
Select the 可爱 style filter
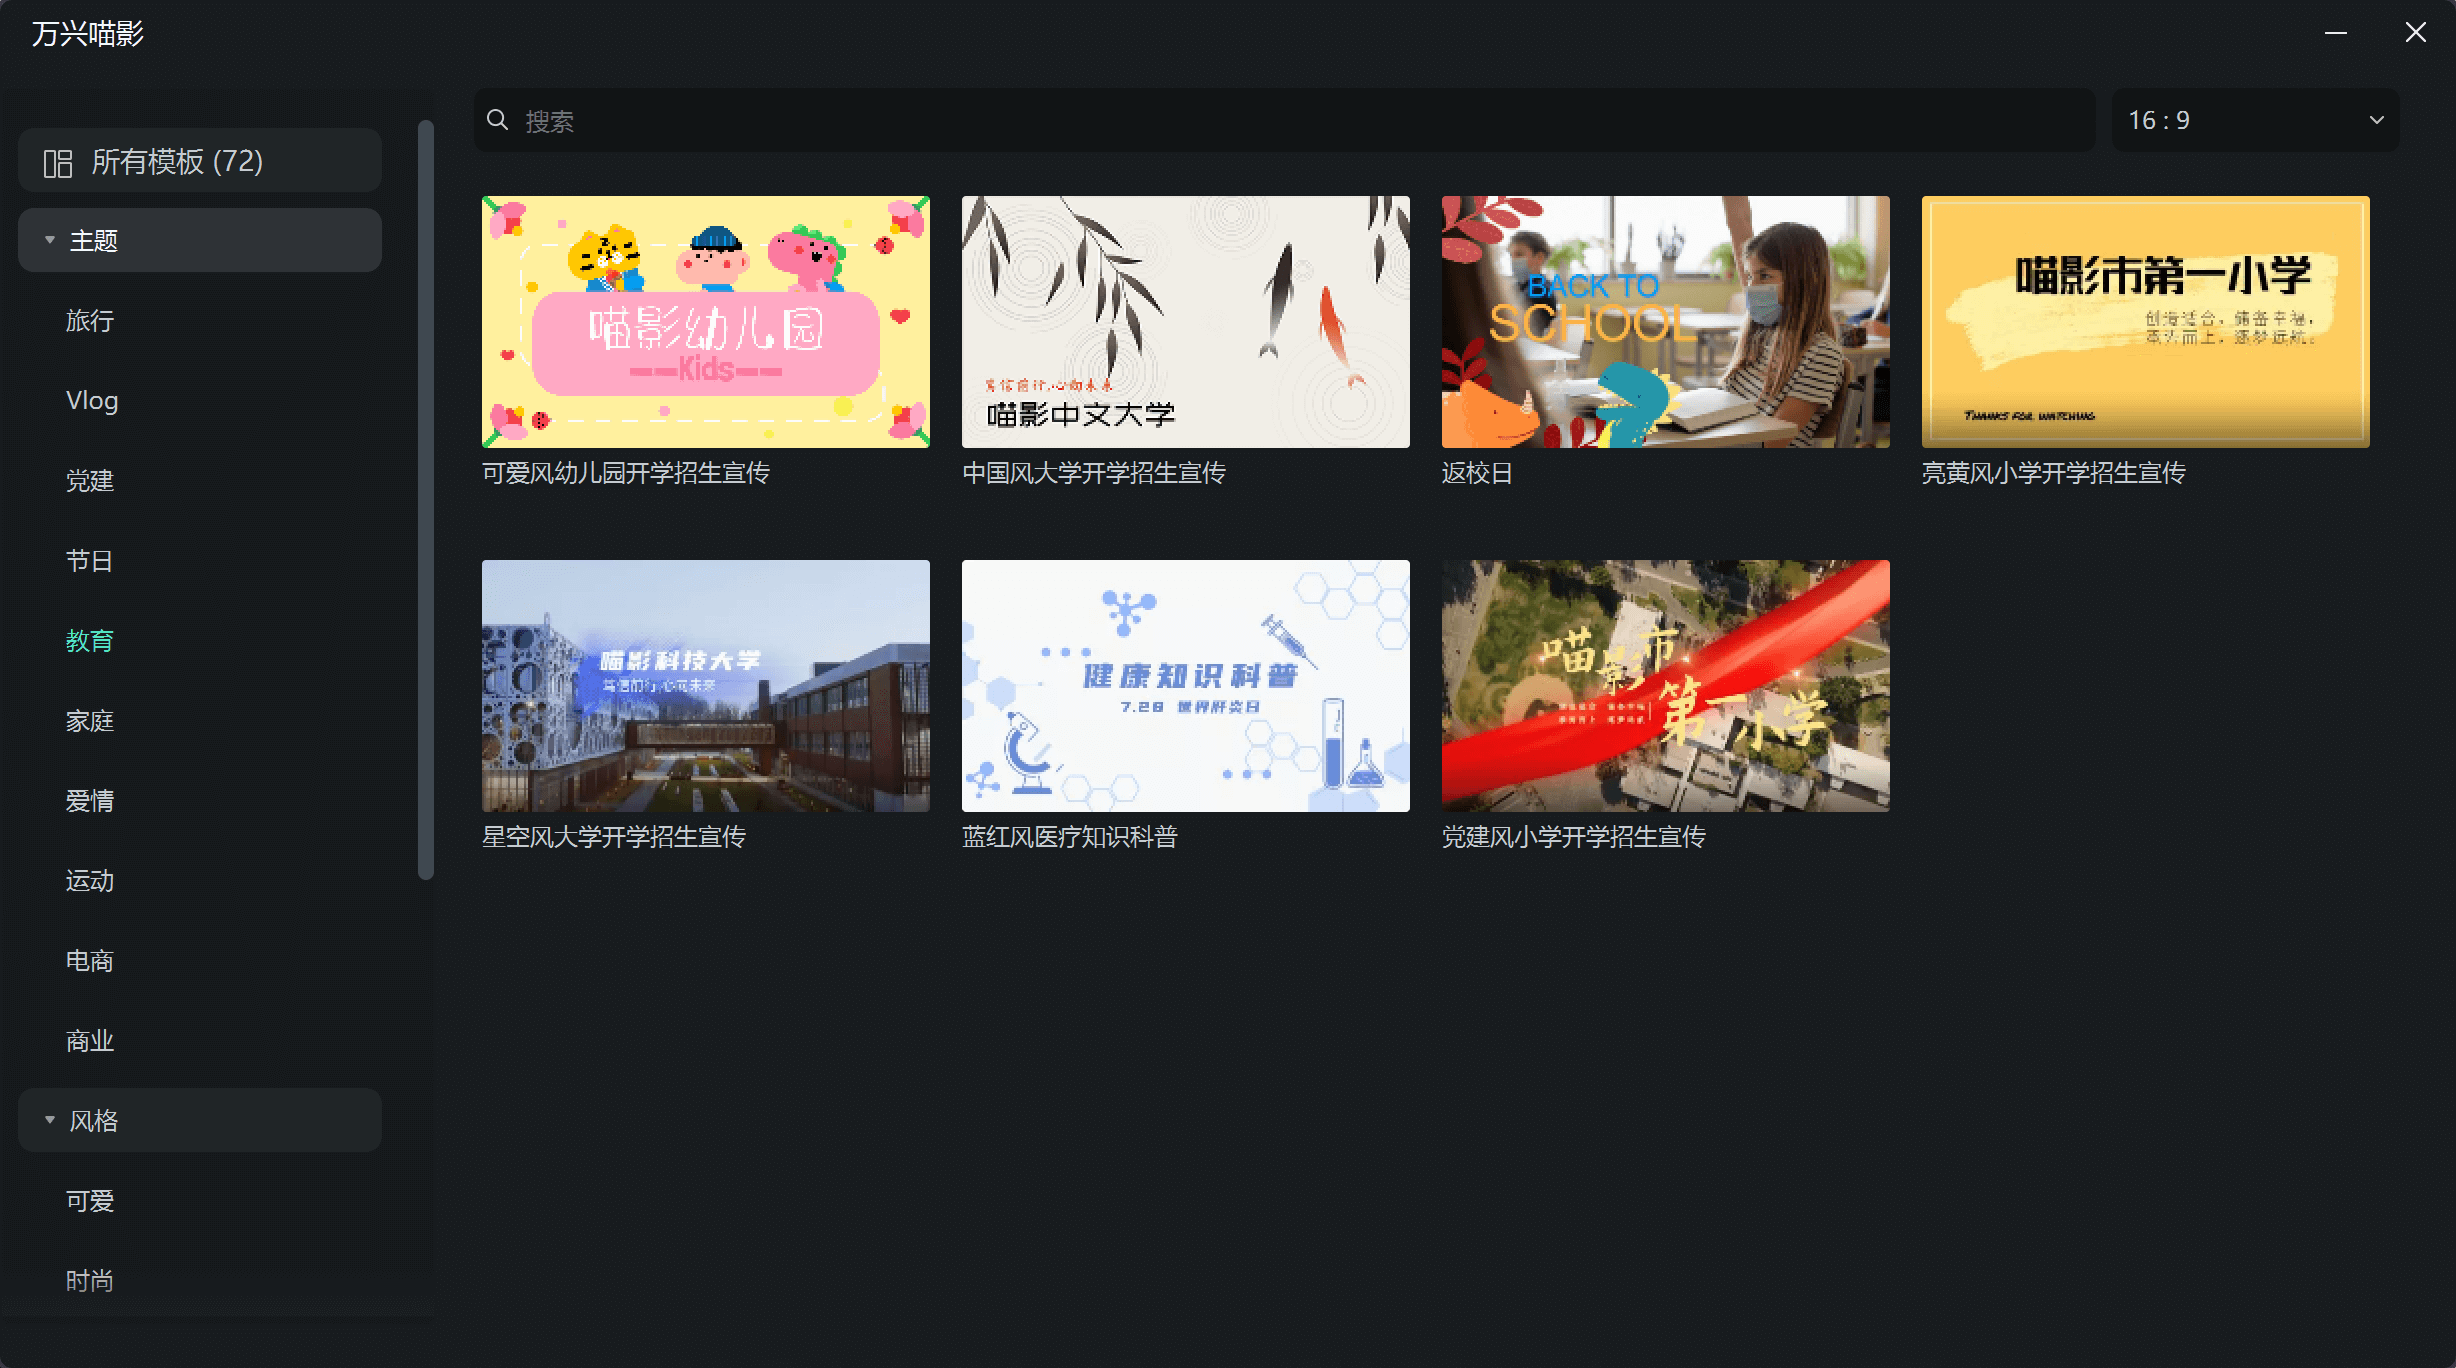90,1200
